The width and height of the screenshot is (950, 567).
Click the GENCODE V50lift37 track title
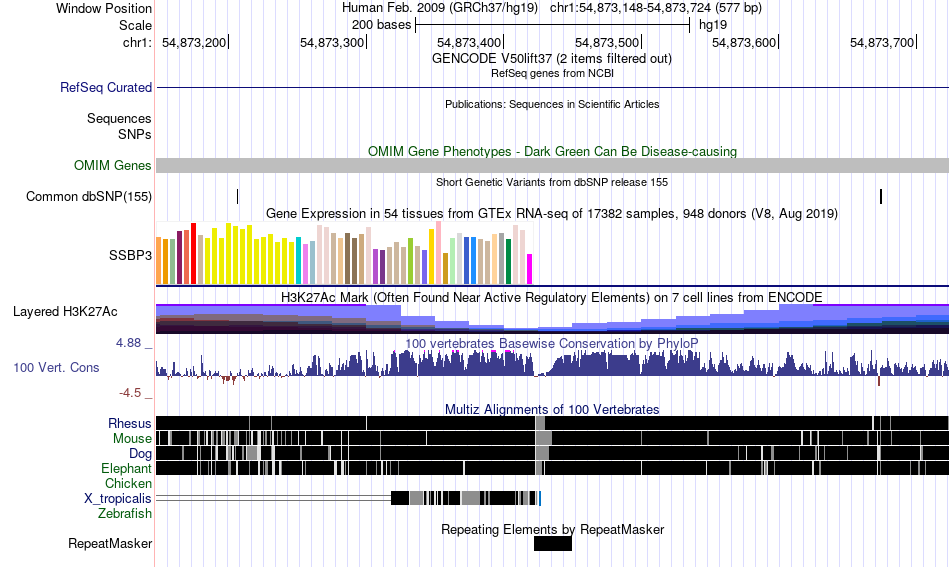click(551, 59)
